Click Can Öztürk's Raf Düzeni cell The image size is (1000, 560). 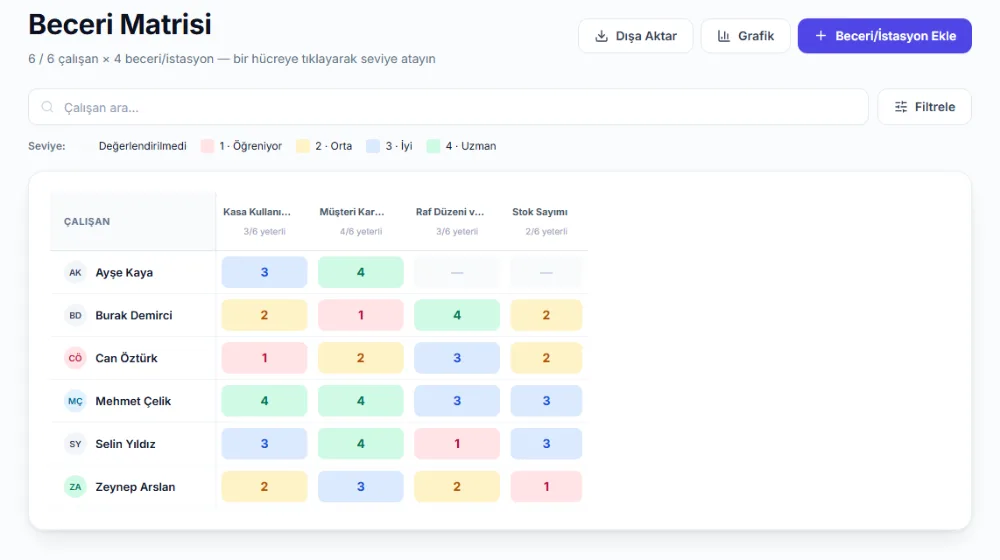click(x=457, y=358)
